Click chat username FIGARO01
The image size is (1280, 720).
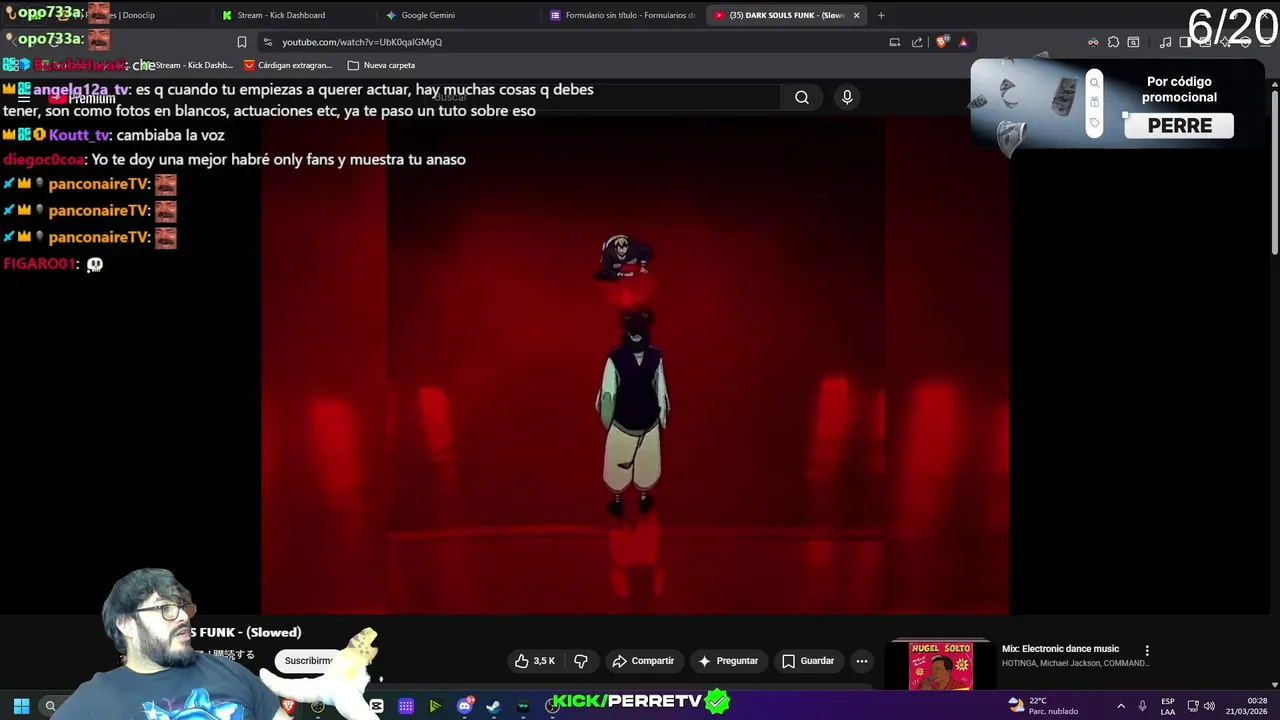(x=39, y=264)
